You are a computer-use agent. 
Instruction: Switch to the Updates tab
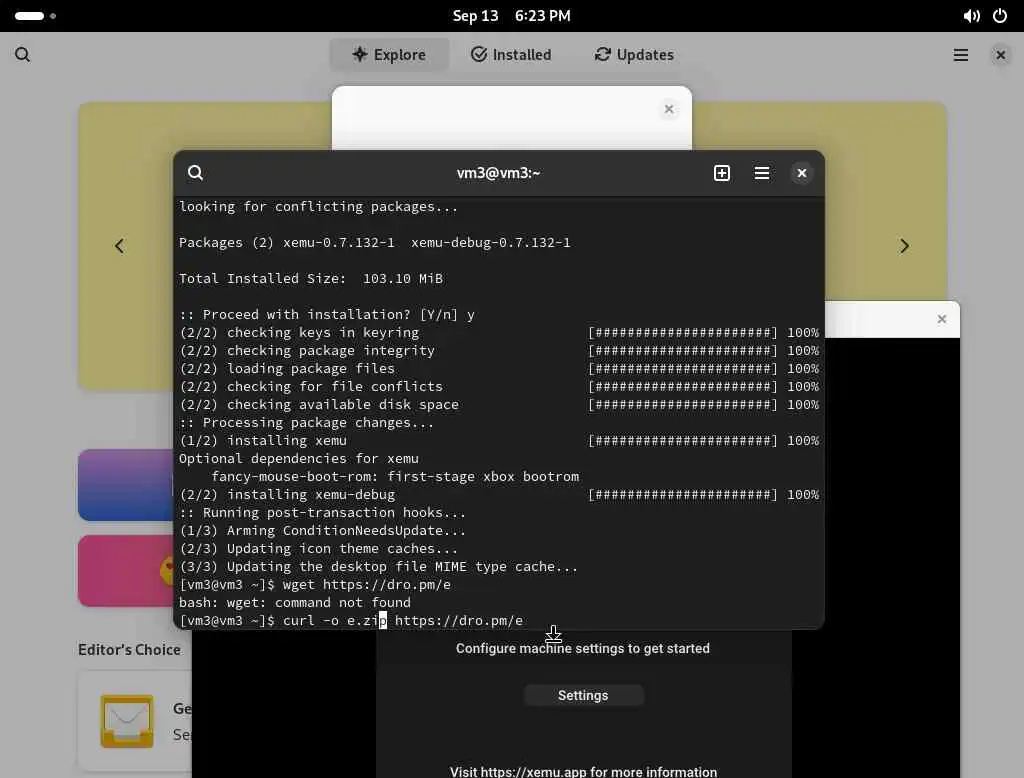pyautogui.click(x=634, y=54)
